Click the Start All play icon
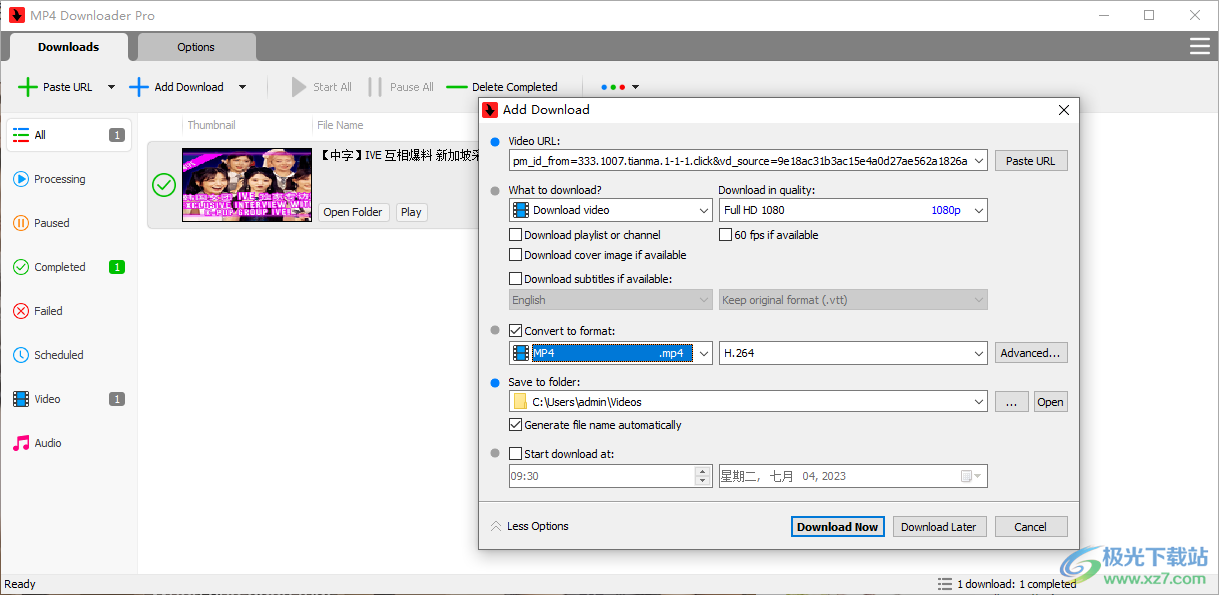 tap(298, 87)
